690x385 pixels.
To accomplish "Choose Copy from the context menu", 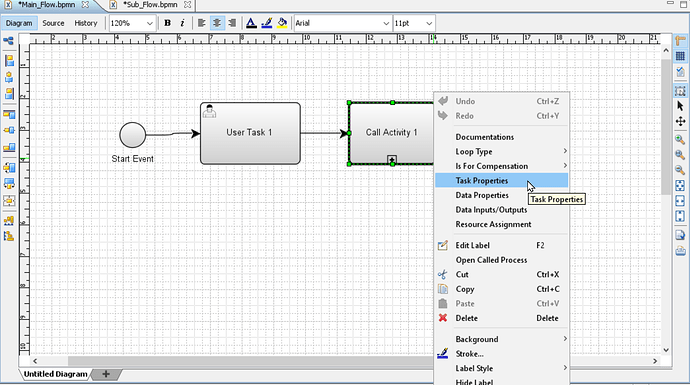I will (502, 289).
